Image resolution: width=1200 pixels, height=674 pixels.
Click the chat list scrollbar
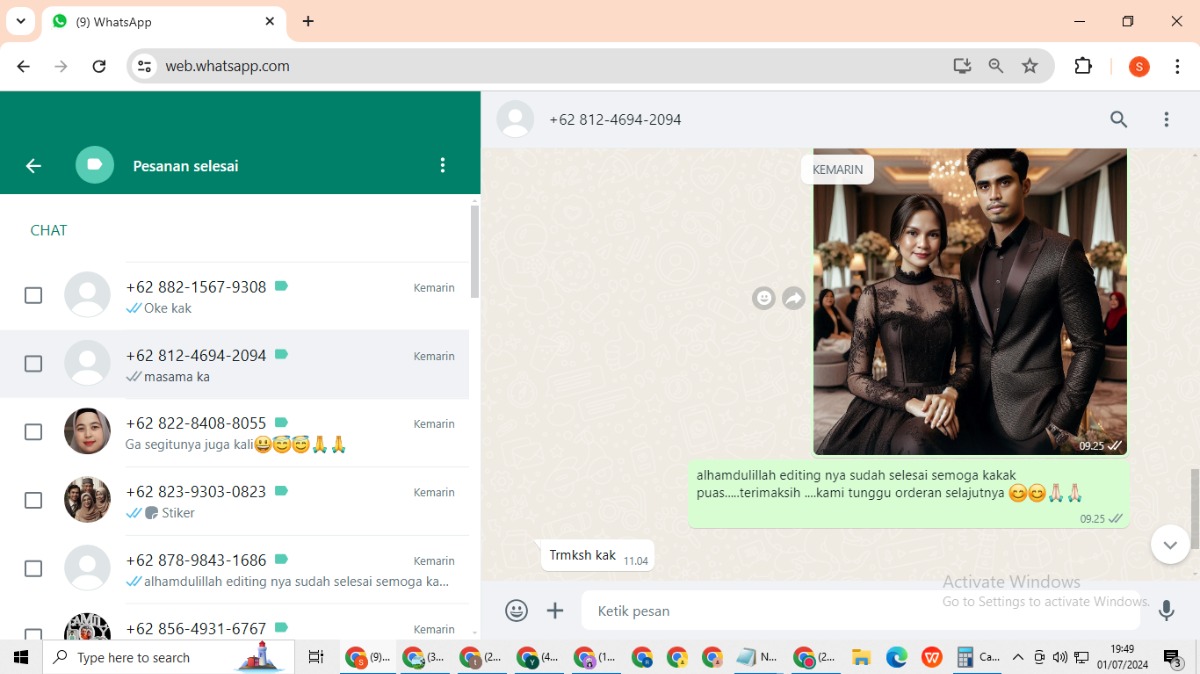pyautogui.click(x=474, y=251)
